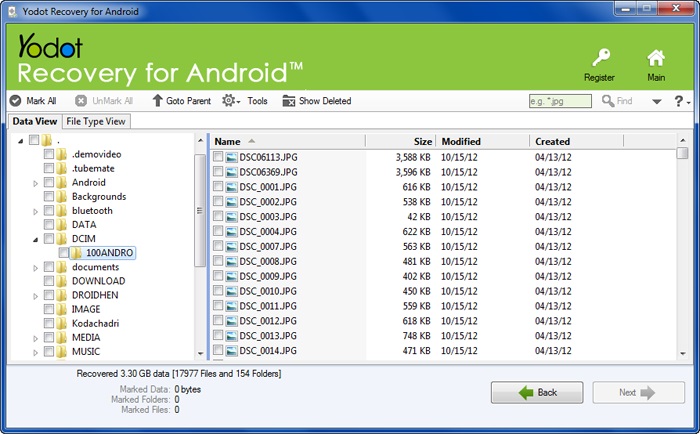700x434 pixels.
Task: Select the documents folder in tree
Action: point(96,267)
